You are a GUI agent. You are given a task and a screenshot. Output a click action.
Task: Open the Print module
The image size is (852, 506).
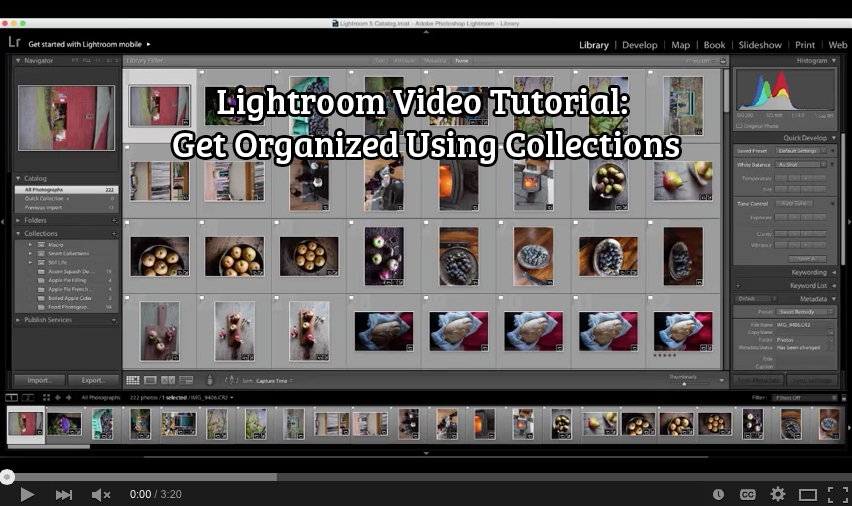[x=805, y=45]
